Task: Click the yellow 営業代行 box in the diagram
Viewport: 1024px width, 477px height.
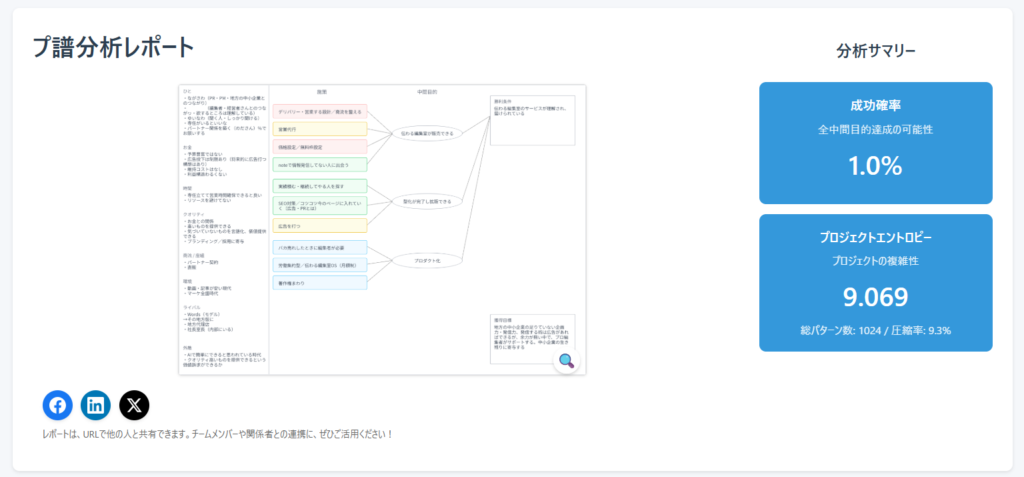Action: click(320, 129)
